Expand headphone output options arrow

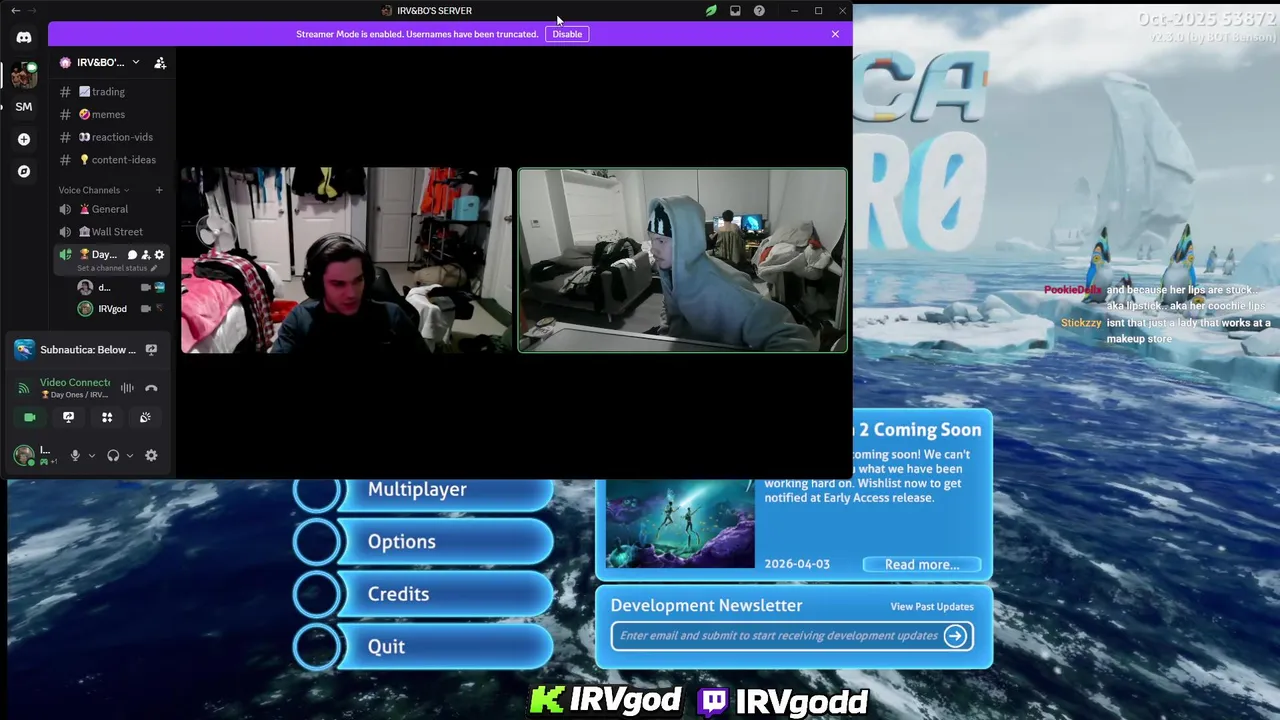tap(129, 456)
